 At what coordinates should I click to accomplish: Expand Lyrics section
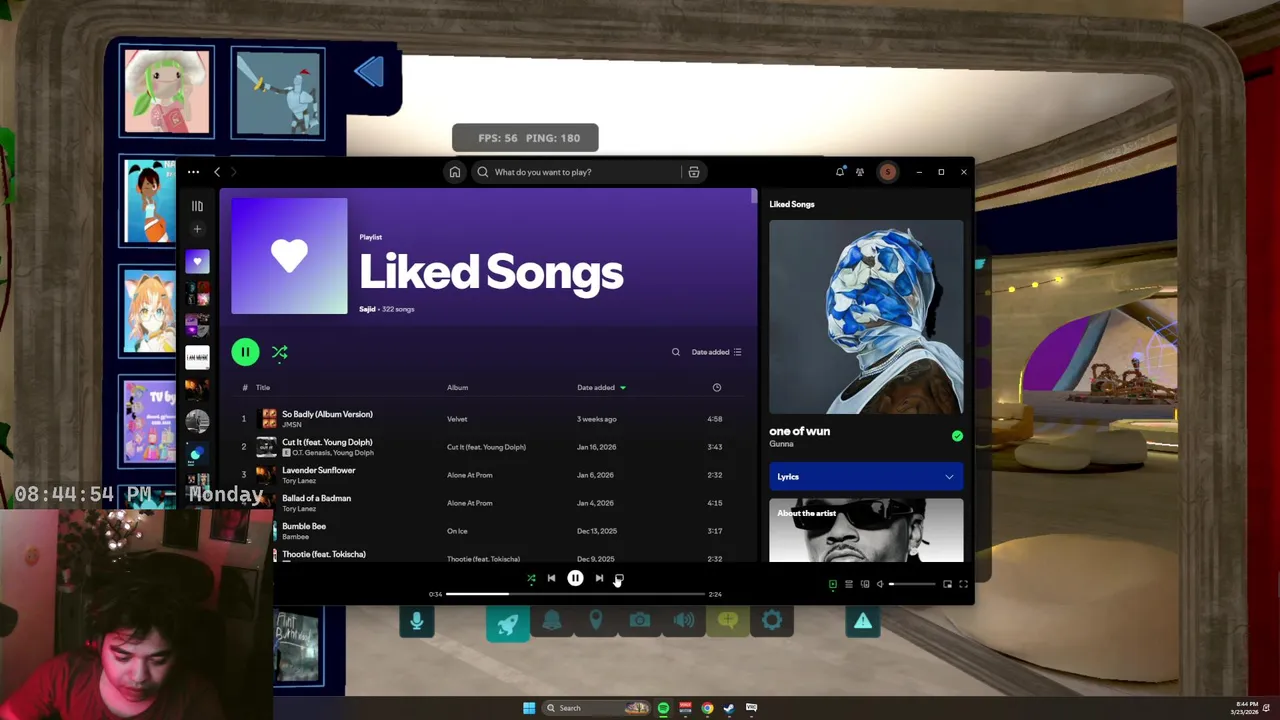point(866,477)
